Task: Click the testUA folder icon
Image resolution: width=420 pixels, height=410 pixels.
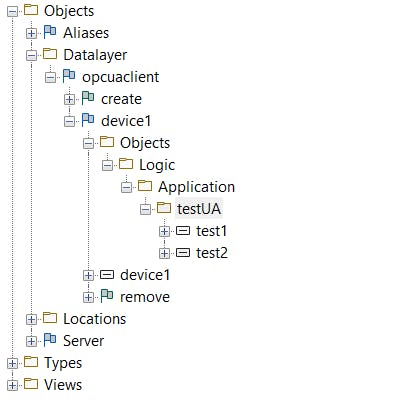Action: point(164,208)
